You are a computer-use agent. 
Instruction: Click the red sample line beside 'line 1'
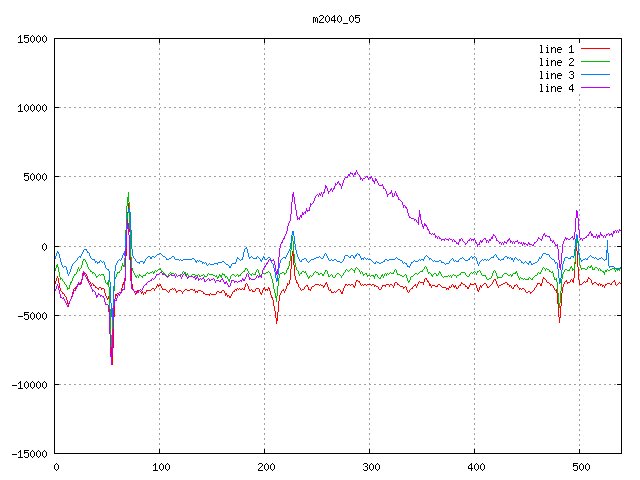pyautogui.click(x=595, y=48)
